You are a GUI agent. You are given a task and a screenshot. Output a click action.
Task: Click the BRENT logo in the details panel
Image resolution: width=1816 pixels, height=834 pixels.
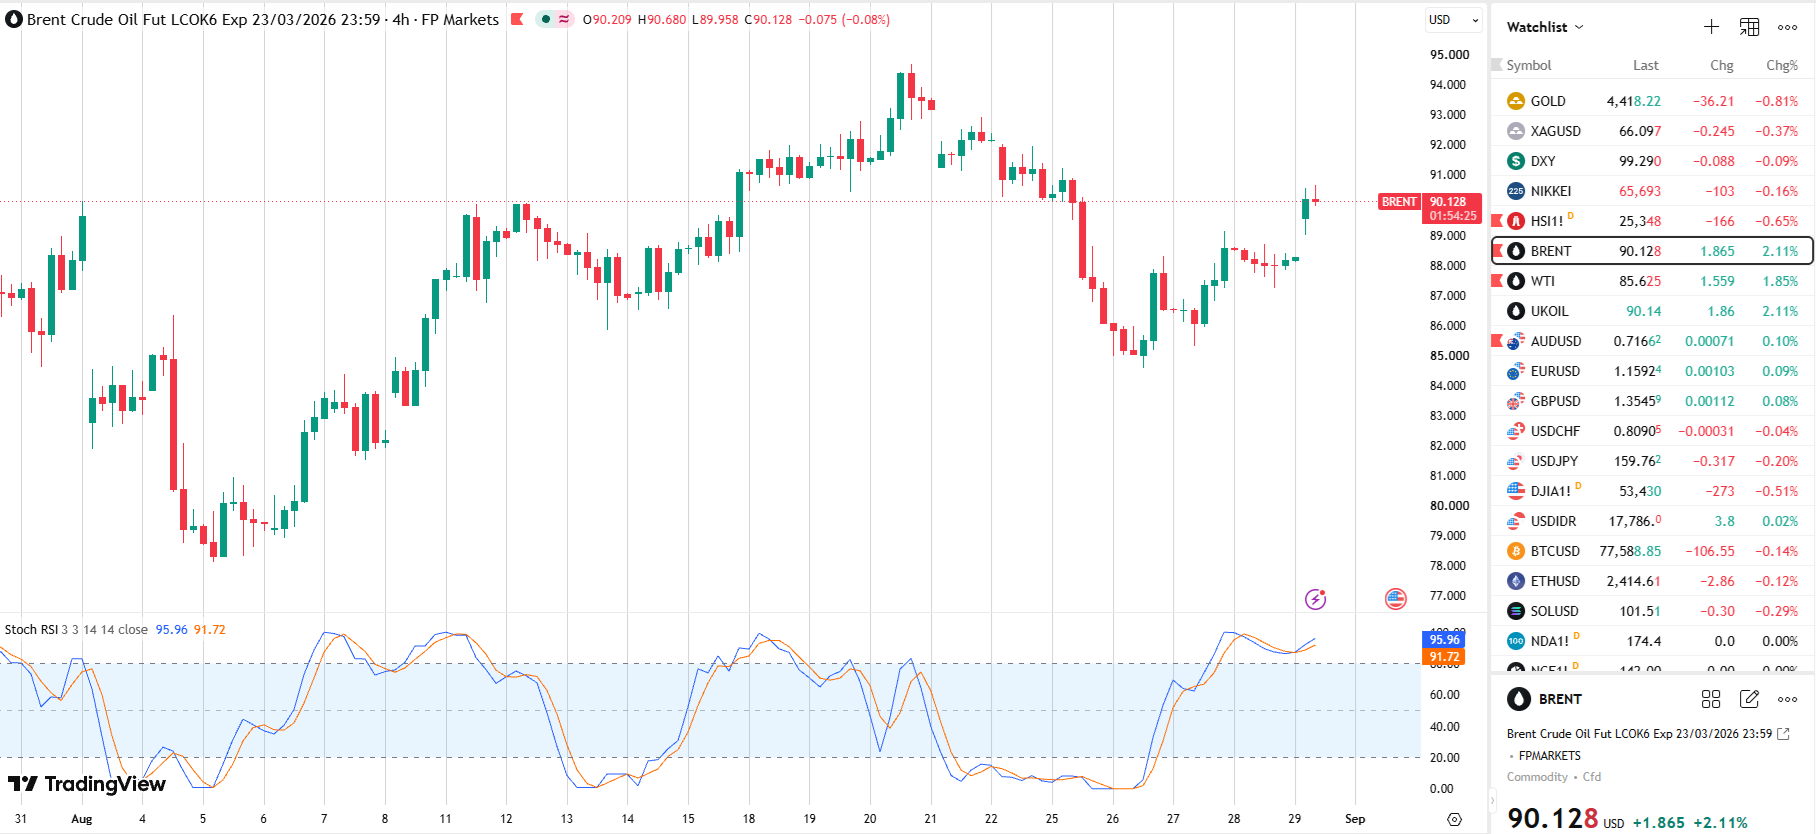pos(1519,699)
